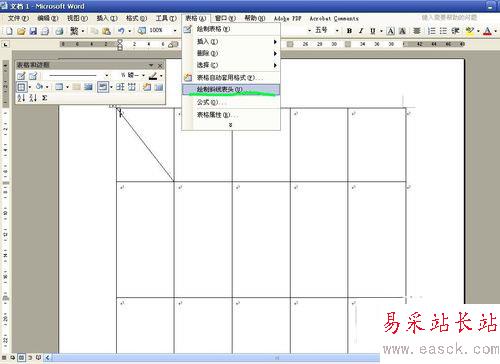Click the decrease indent button

[x=455, y=31]
